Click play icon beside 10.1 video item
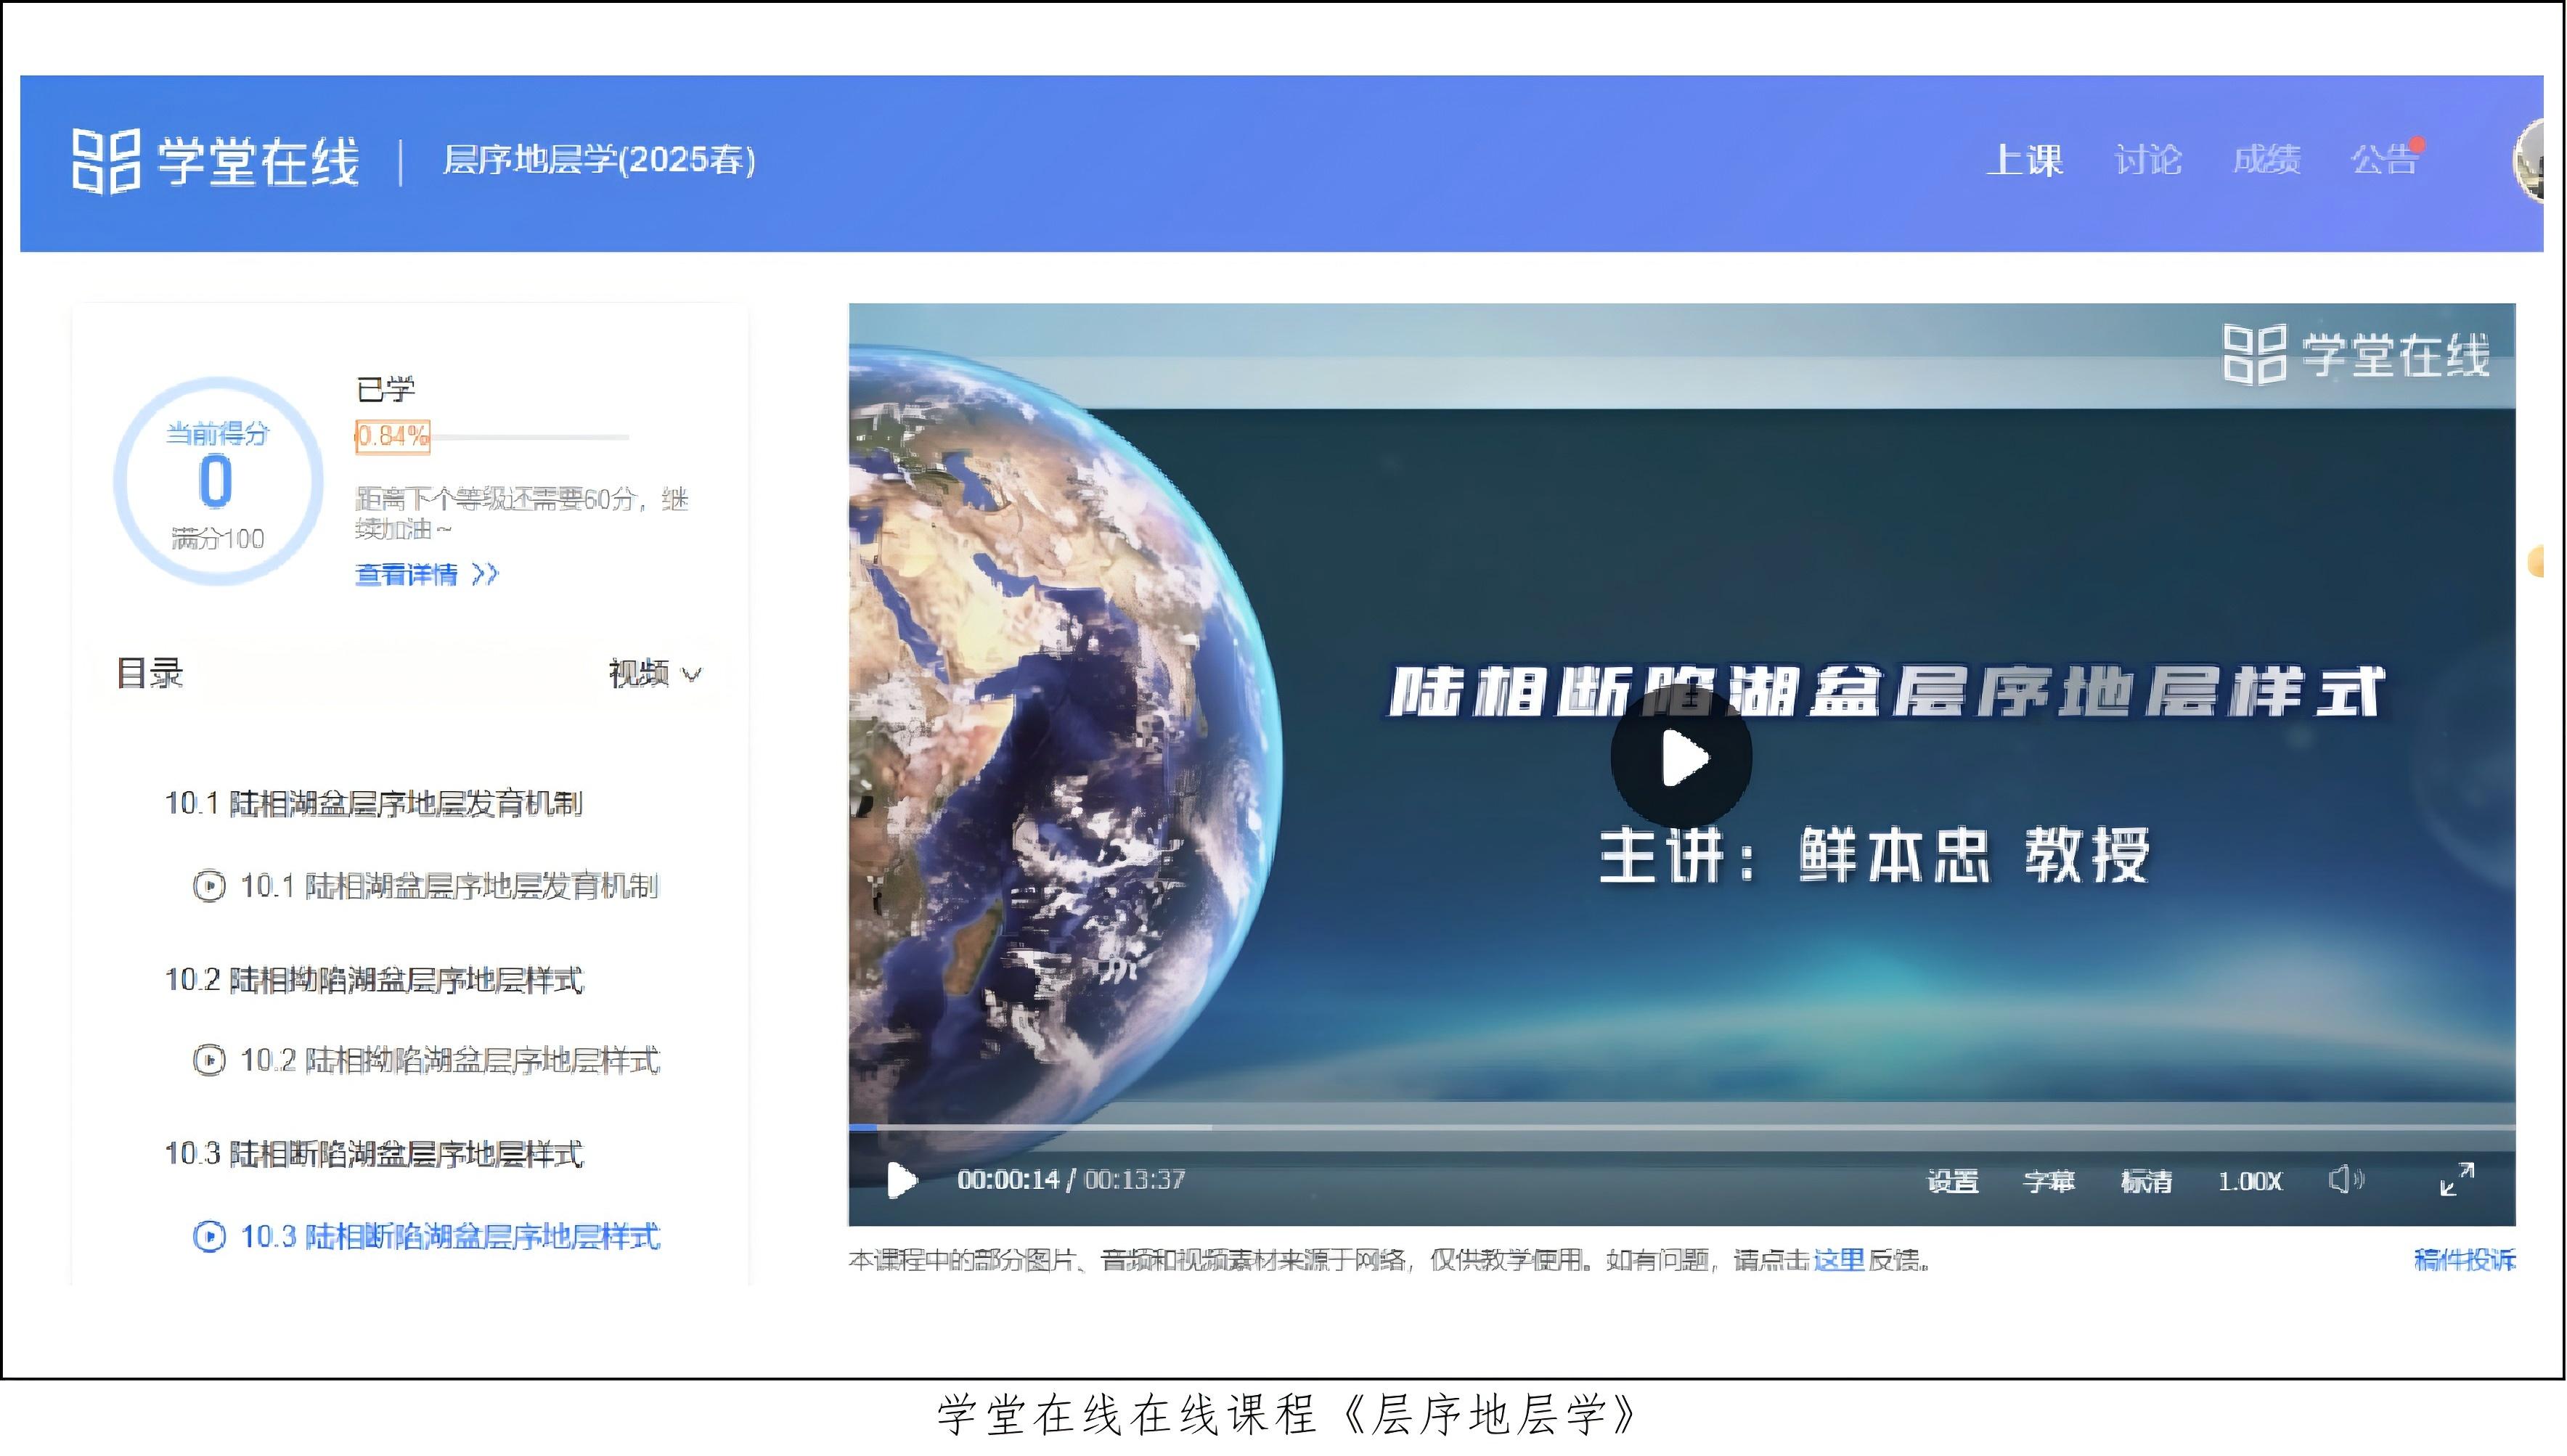This screenshot has height=1456, width=2567. point(208,886)
